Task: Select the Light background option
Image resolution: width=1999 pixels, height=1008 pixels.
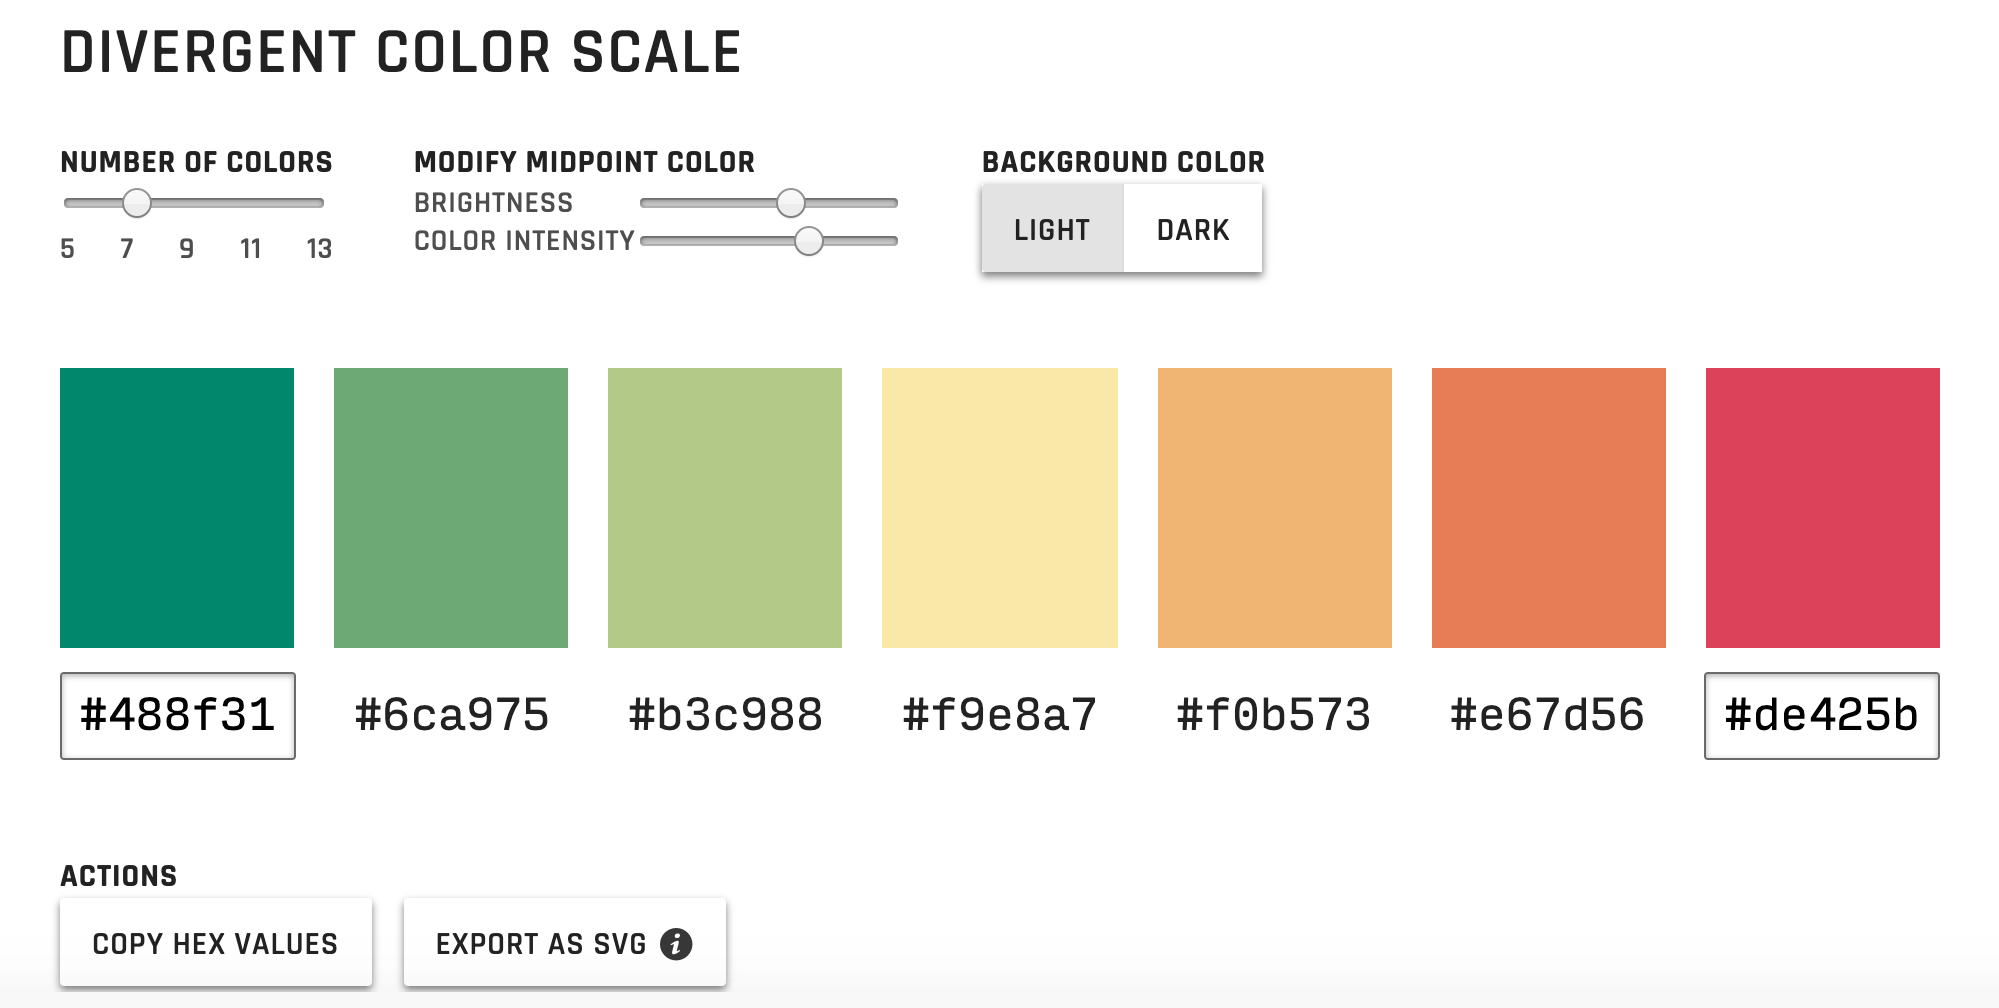Action: (1052, 230)
